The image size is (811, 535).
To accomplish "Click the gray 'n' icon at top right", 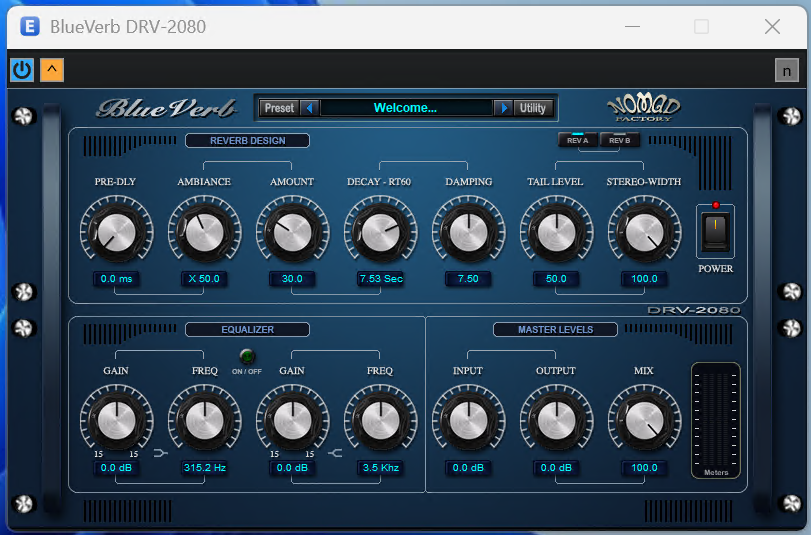I will click(x=787, y=70).
